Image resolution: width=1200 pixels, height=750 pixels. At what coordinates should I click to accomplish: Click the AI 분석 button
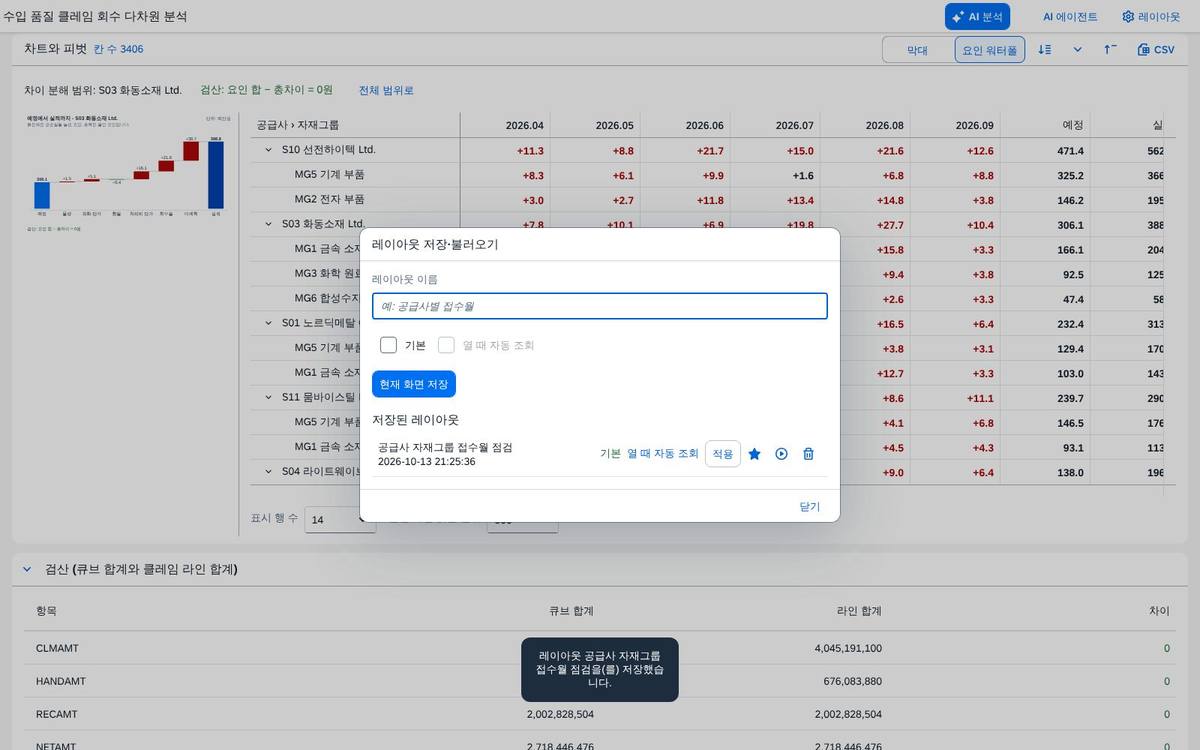point(977,17)
